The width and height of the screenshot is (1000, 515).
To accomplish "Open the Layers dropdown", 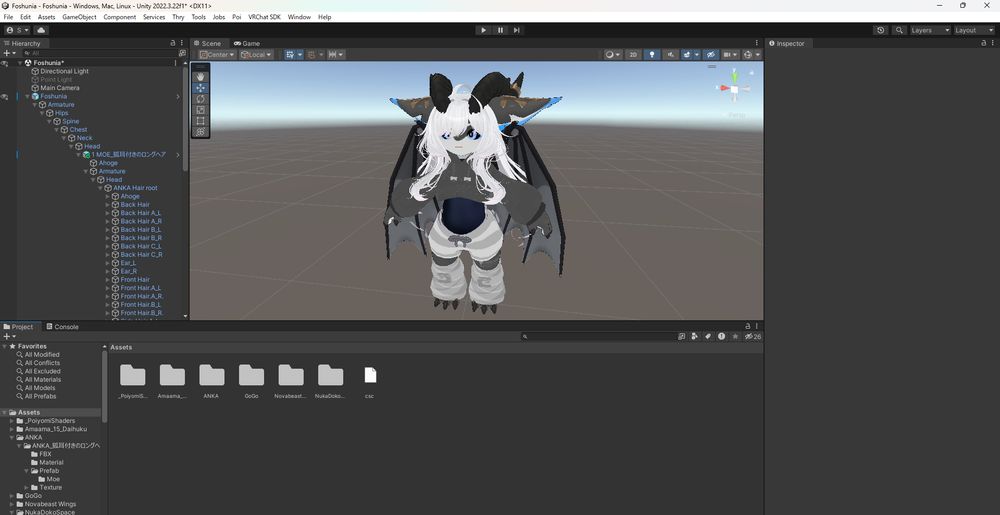I will (x=930, y=30).
